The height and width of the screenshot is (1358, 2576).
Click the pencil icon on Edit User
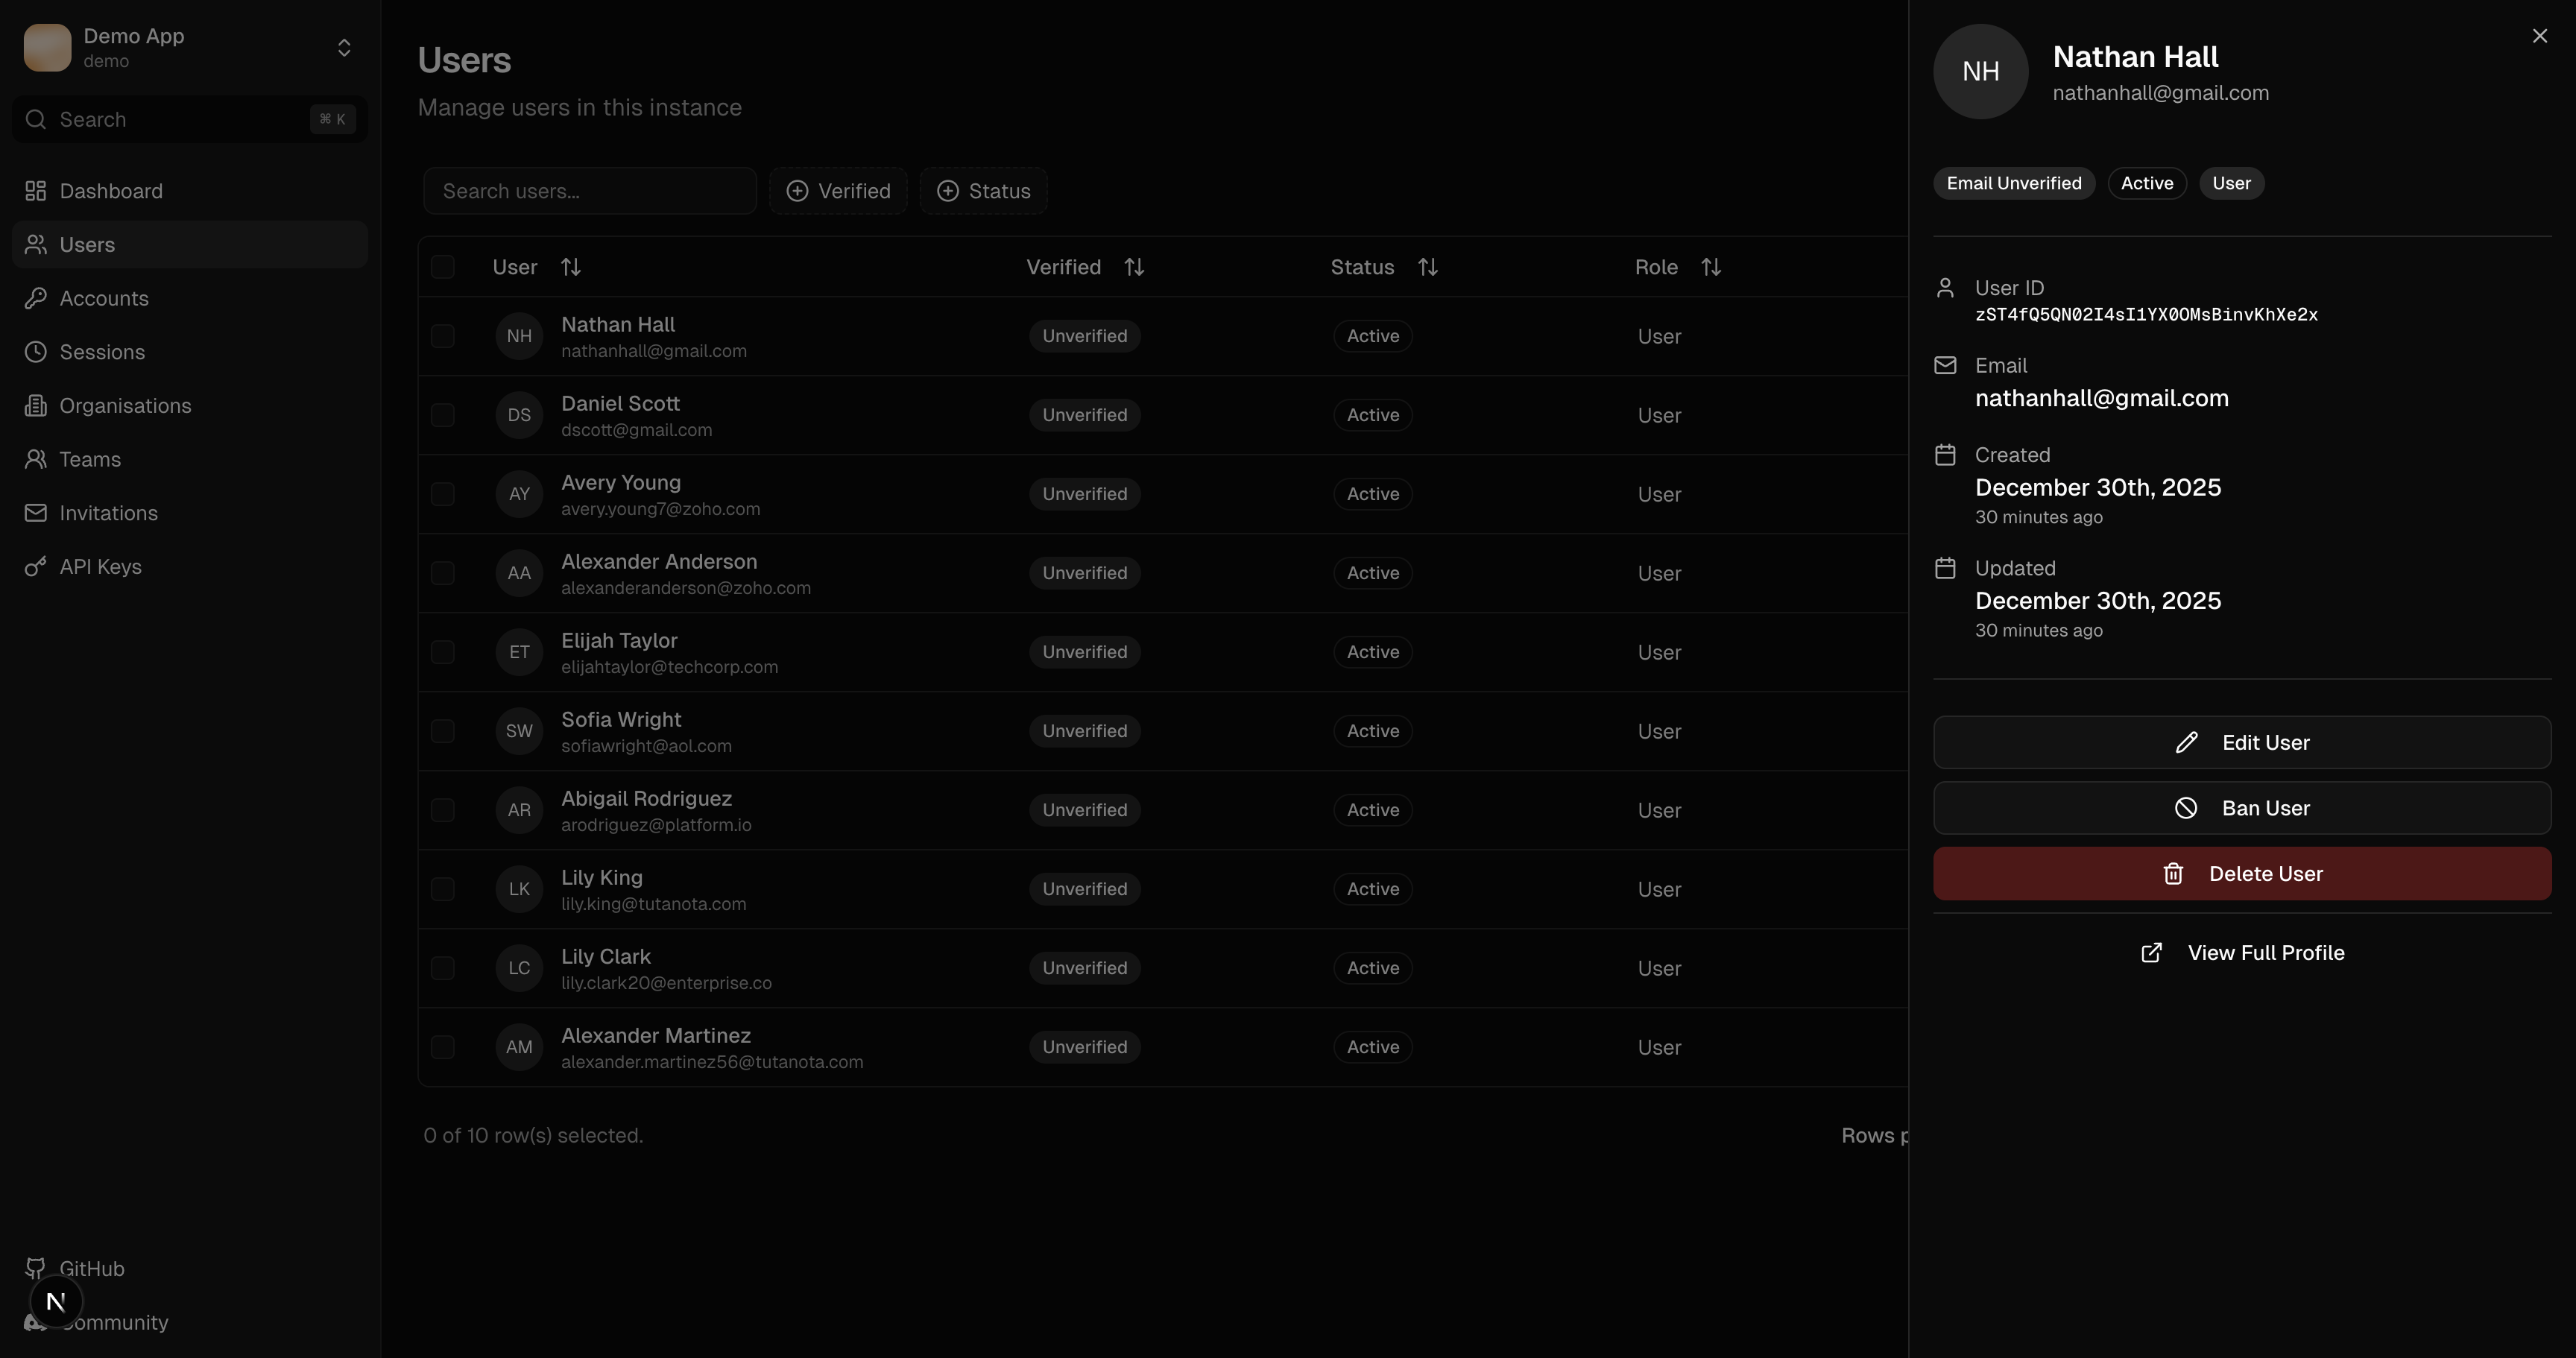2187,742
